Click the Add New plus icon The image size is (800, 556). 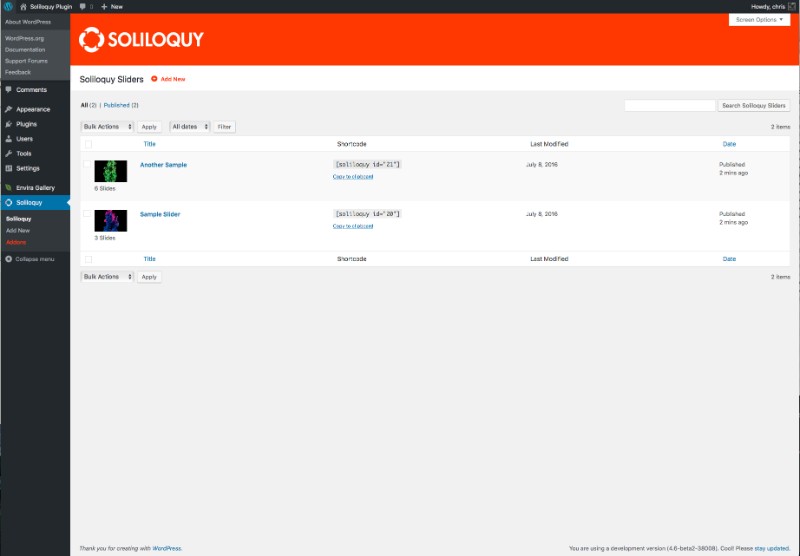click(x=154, y=79)
